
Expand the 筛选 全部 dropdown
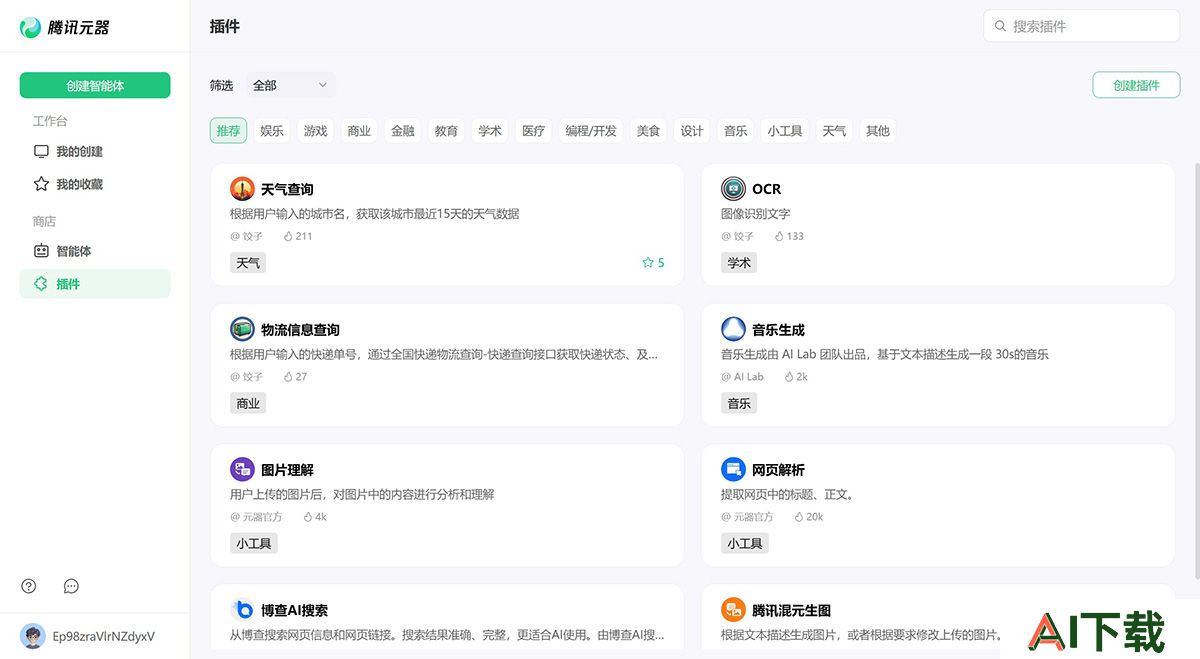click(290, 85)
